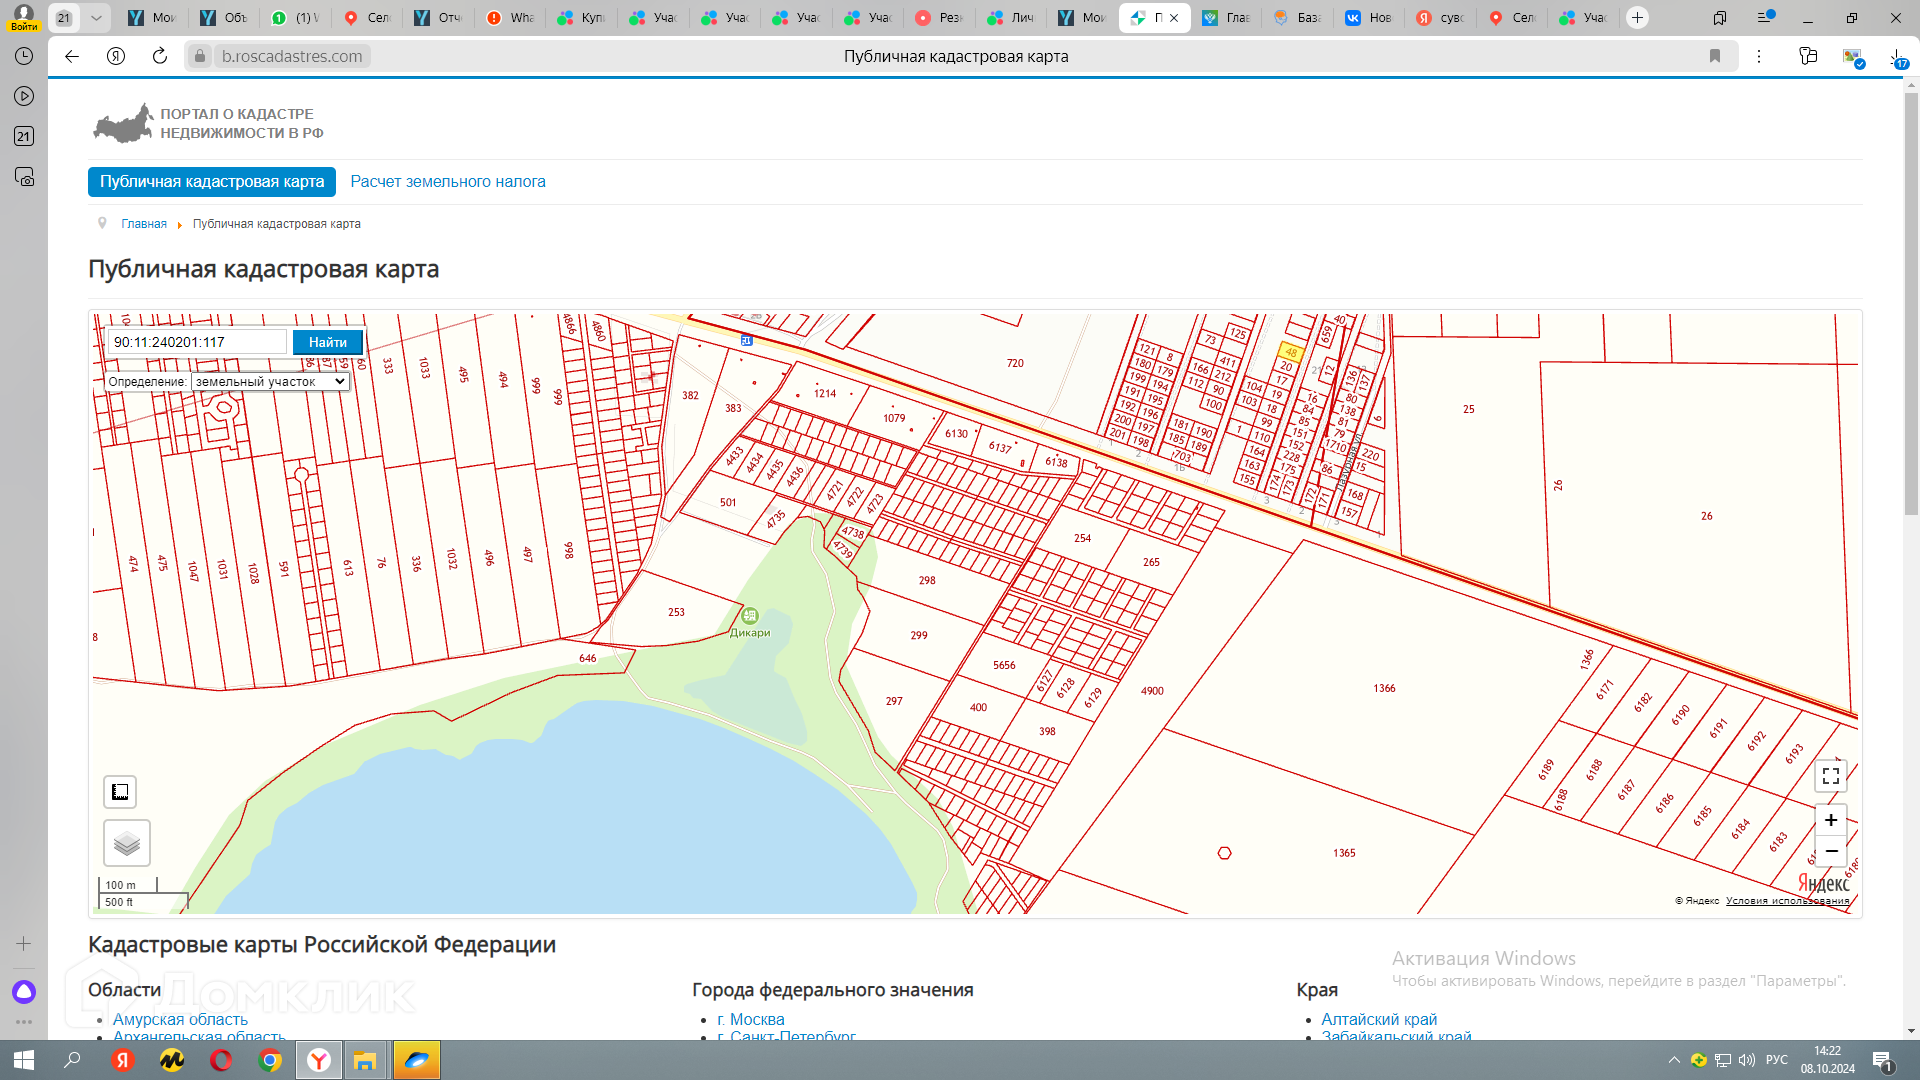Viewport: 1920px width, 1080px height.
Task: Reload the page with the refresh icon
Action: click(x=160, y=56)
